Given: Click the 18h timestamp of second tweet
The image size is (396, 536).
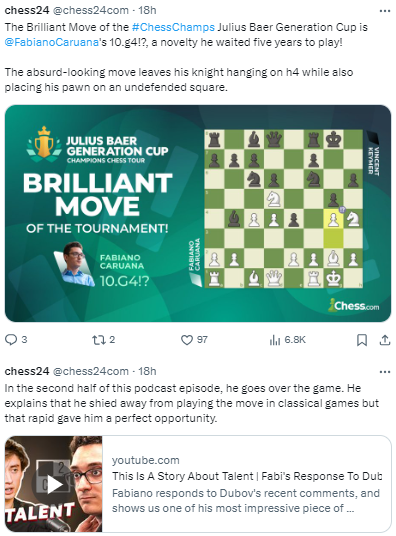Looking at the screenshot, I should tap(147, 371).
